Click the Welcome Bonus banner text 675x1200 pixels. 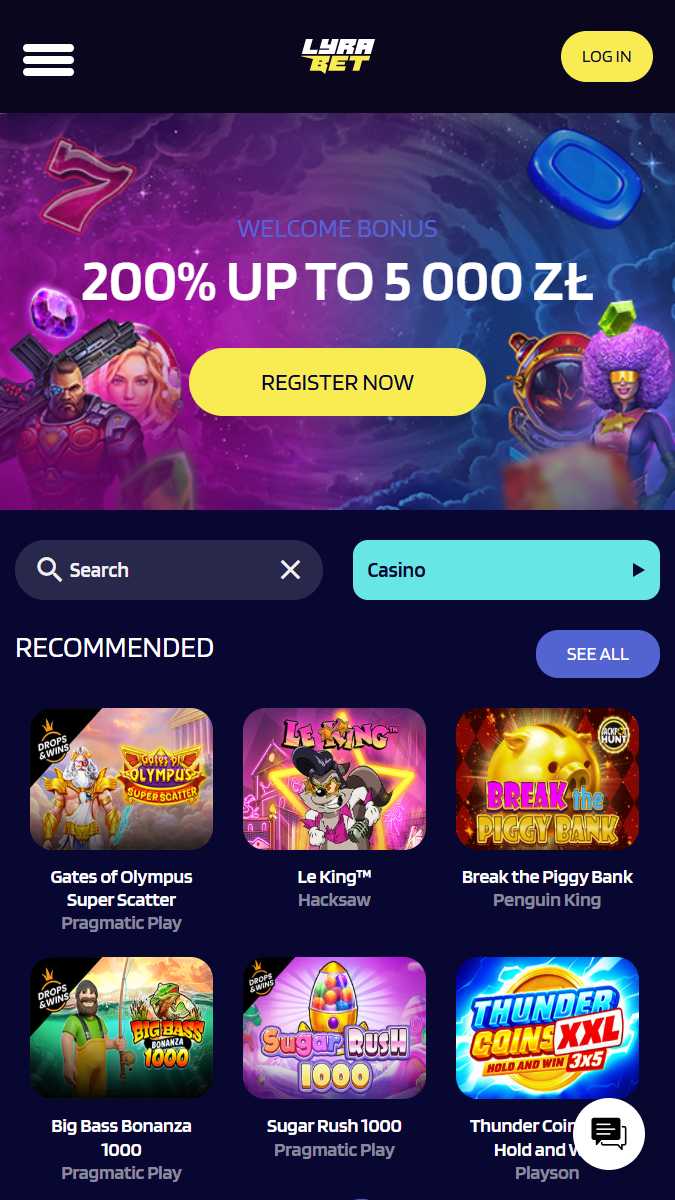point(337,229)
